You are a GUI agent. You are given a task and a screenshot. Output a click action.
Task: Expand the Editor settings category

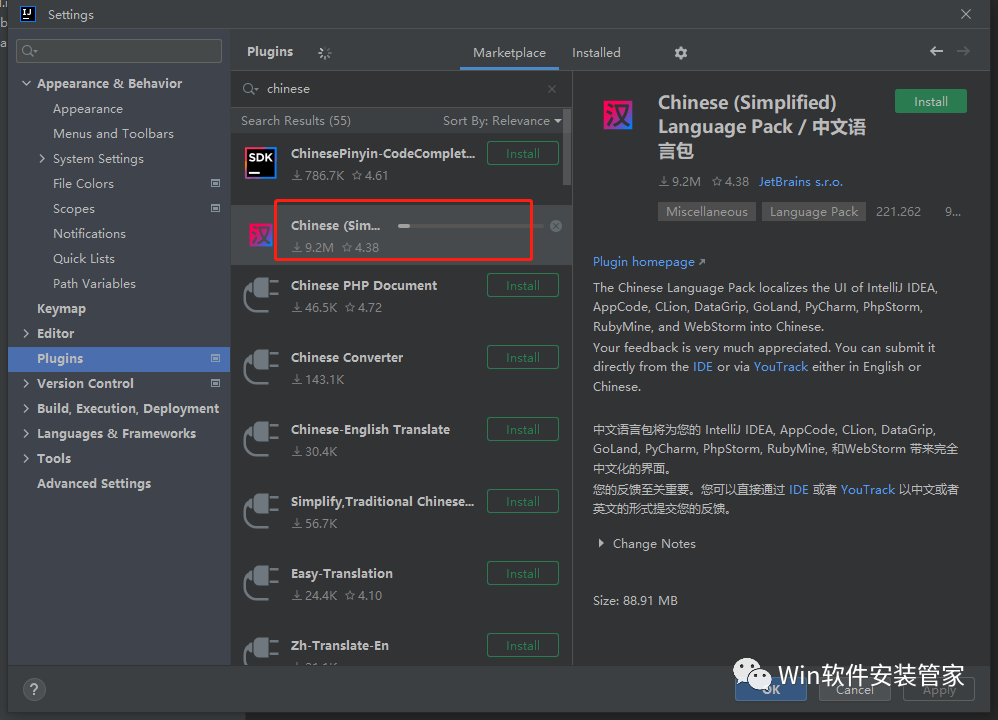coord(27,334)
